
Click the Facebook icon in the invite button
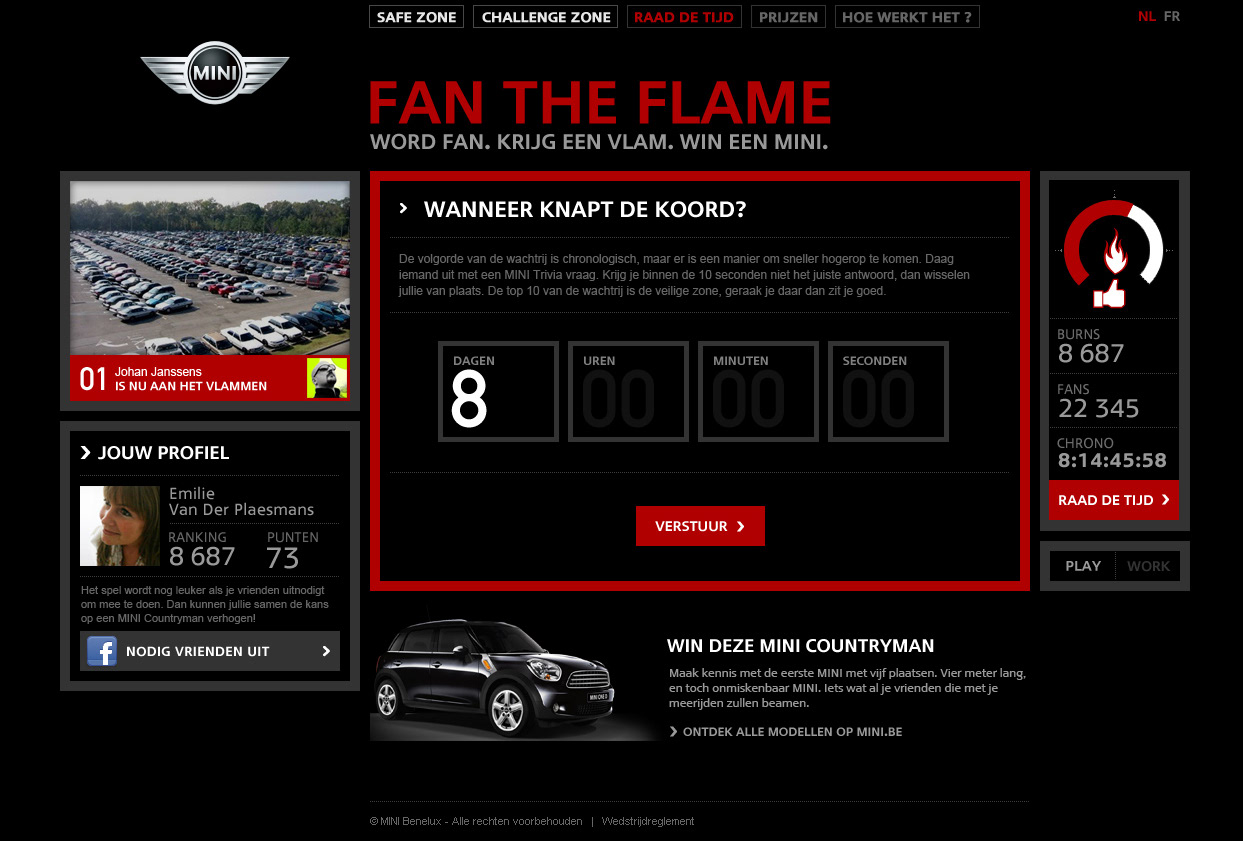click(x=102, y=651)
